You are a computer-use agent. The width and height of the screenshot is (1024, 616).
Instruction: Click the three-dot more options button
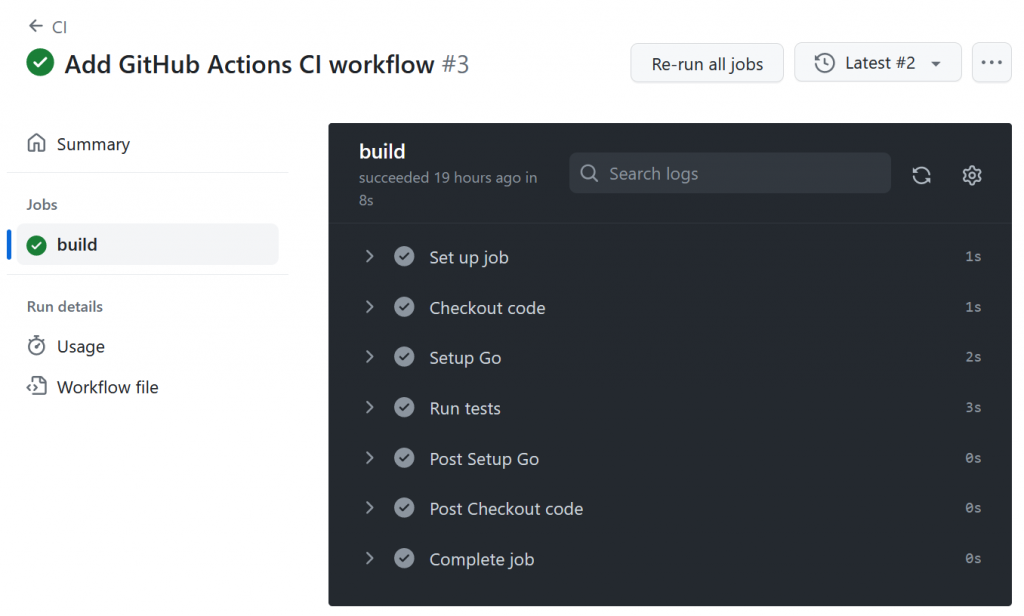pyautogui.click(x=991, y=63)
